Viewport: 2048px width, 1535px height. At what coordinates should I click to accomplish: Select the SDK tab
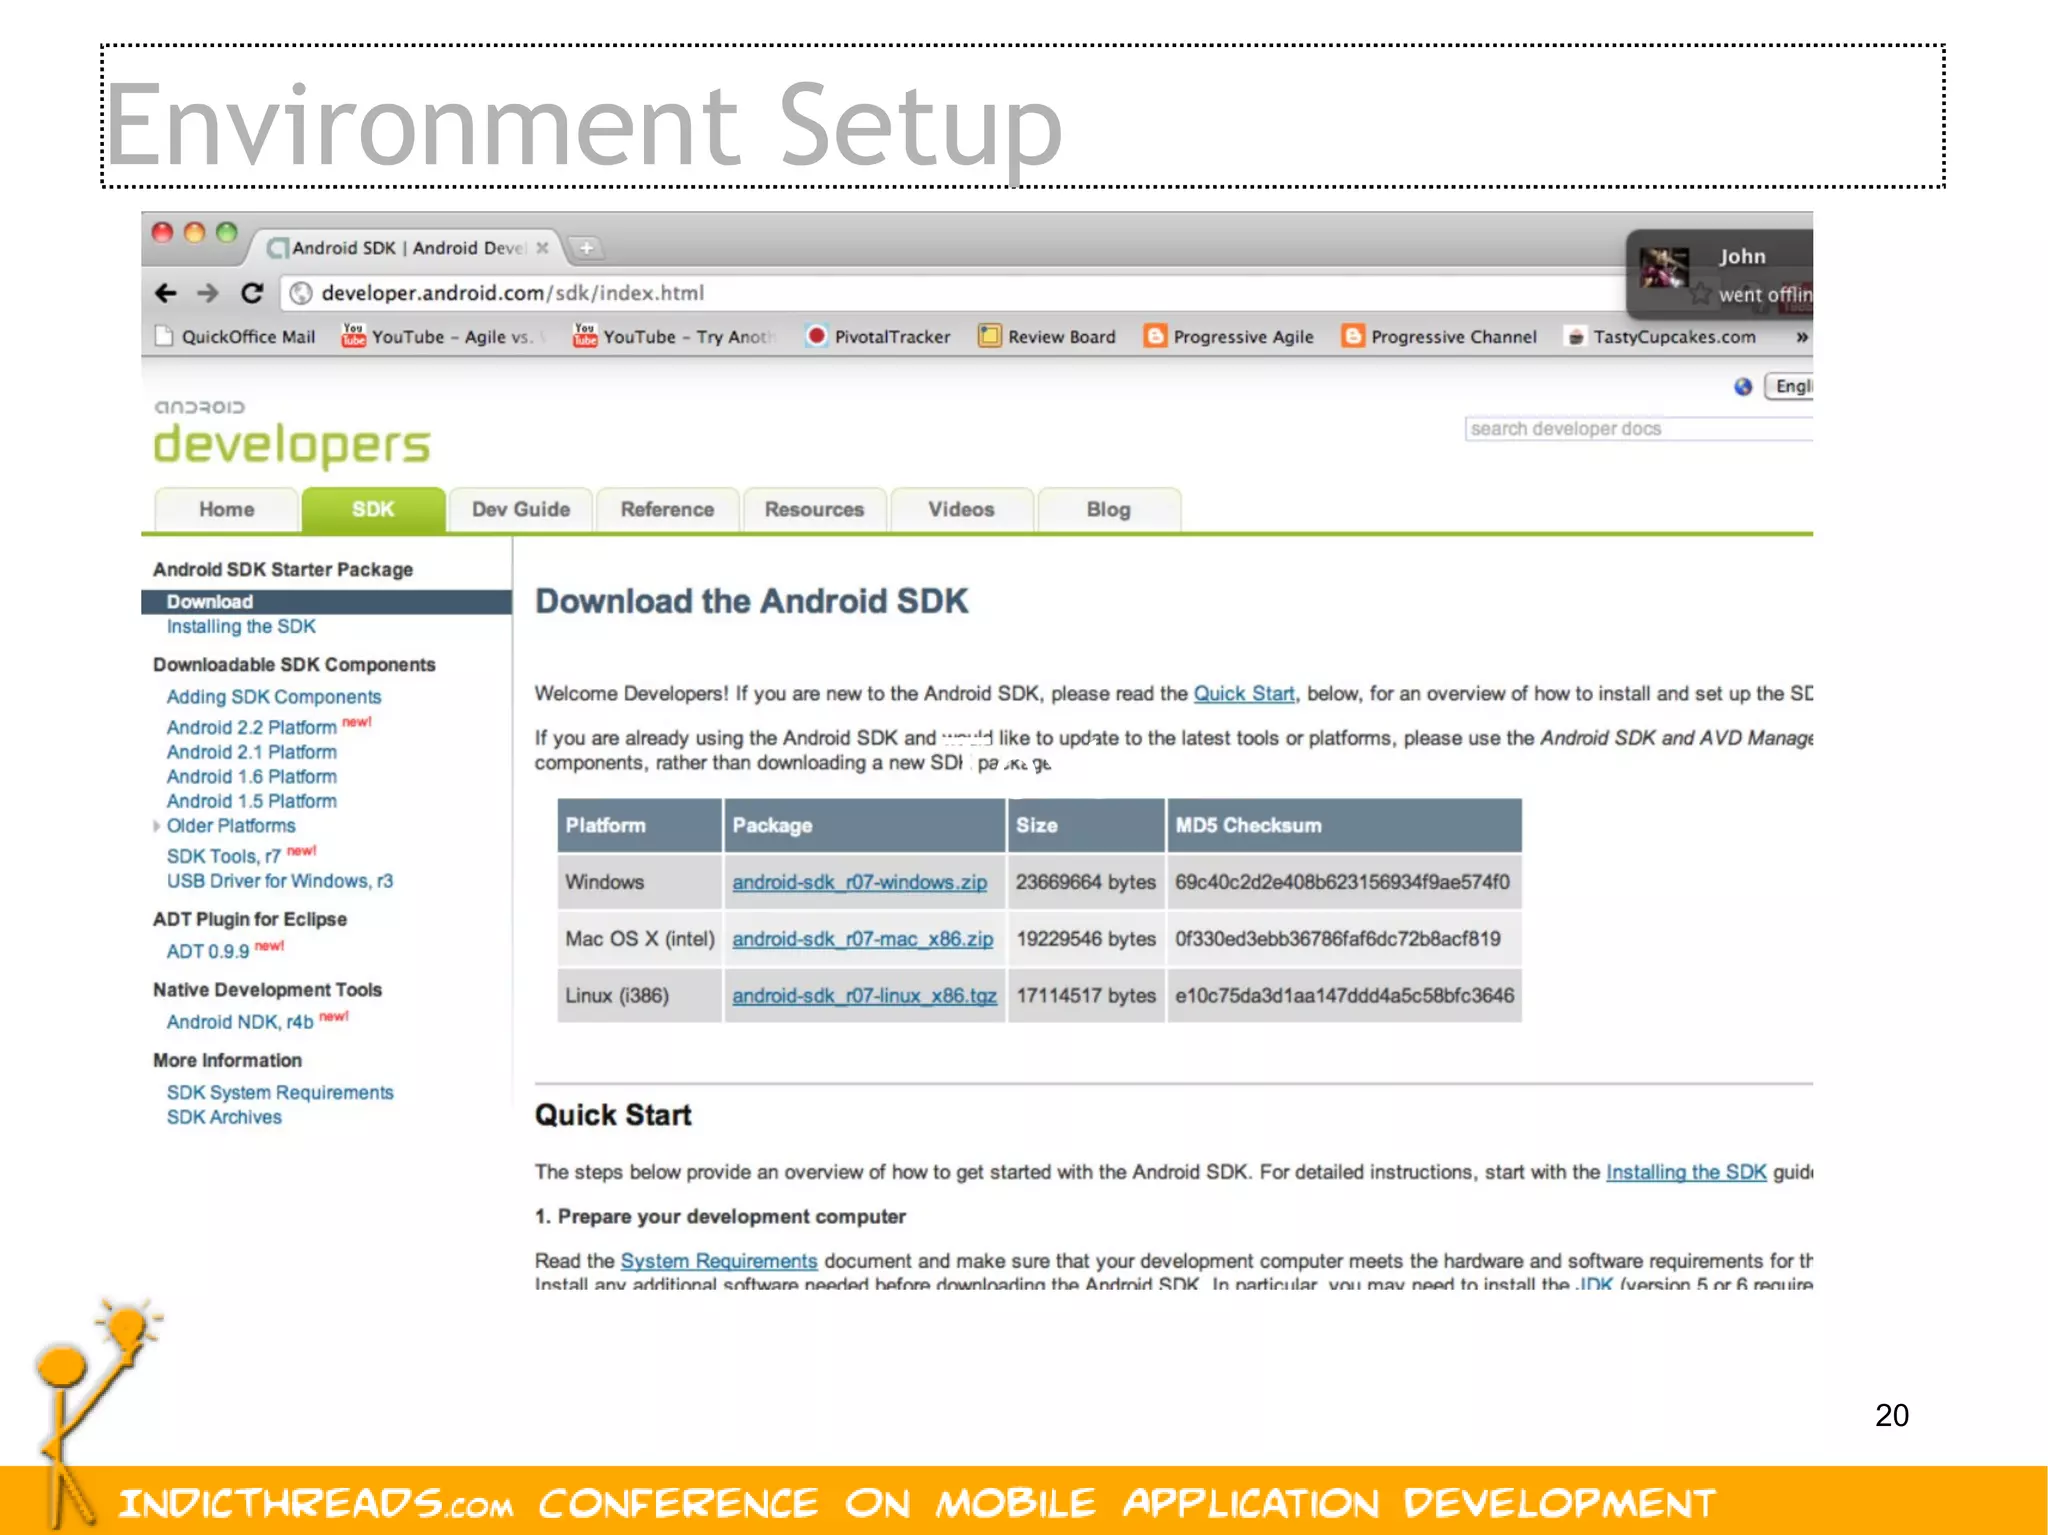point(373,510)
